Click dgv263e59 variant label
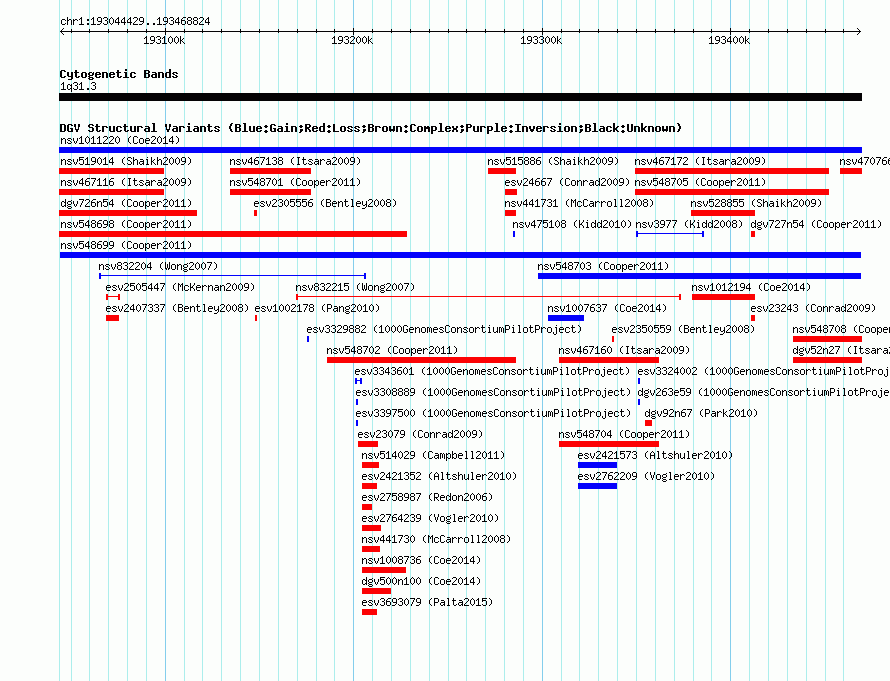Screen dimensions: 890x681 pyautogui.click(x=763, y=392)
